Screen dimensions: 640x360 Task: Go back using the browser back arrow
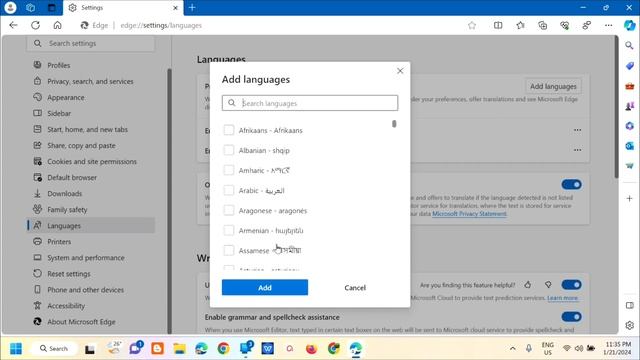[x=13, y=25]
